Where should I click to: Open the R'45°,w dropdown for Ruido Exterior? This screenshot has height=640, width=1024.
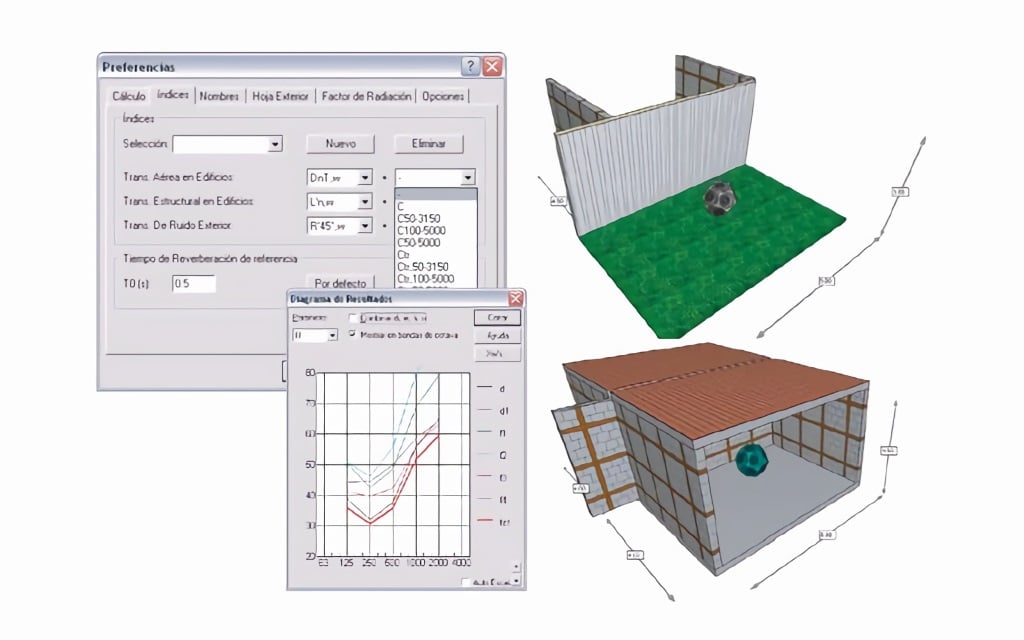[x=365, y=226]
